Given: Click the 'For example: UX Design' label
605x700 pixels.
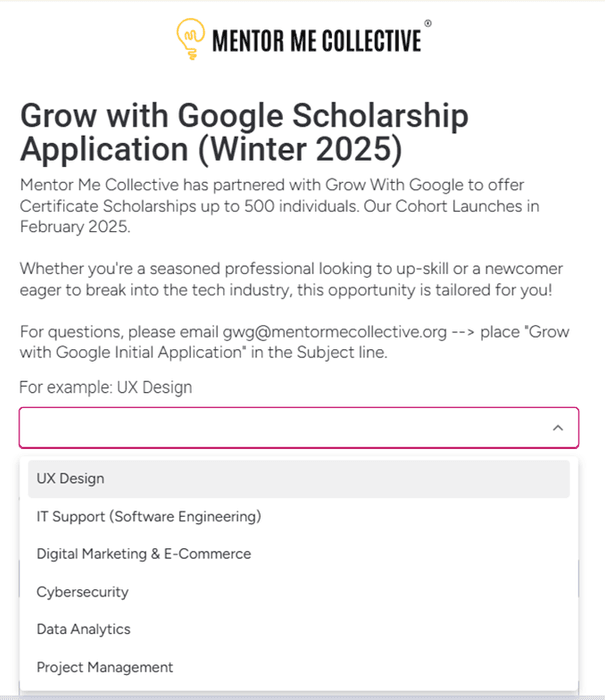Looking at the screenshot, I should coord(106,388).
